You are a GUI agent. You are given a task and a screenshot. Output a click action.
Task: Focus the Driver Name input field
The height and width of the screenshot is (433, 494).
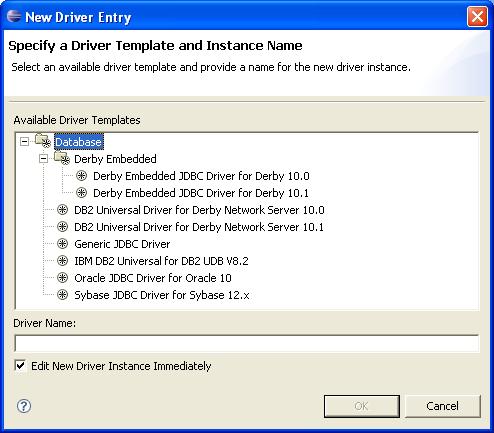[247, 343]
